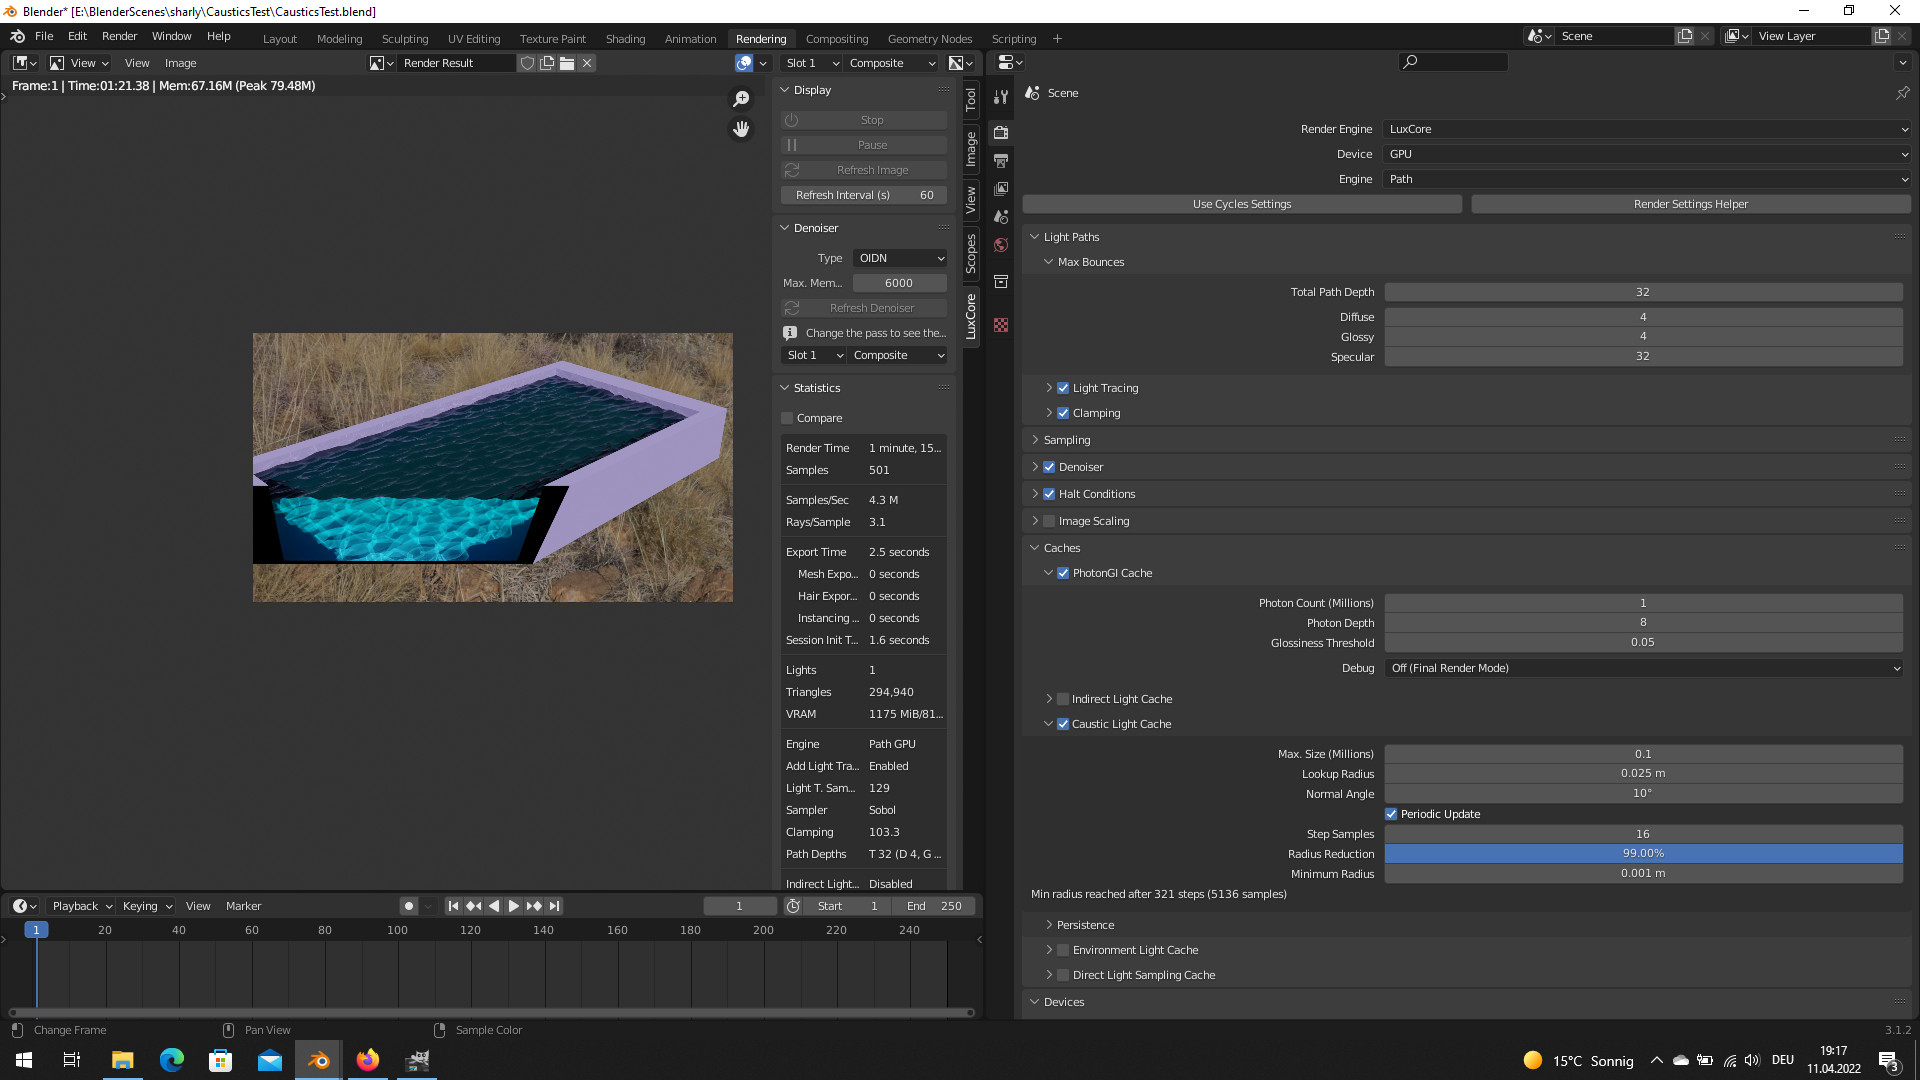Open the Denoiser Type OIDN dropdown
This screenshot has width=1920, height=1080.
pyautogui.click(x=900, y=258)
